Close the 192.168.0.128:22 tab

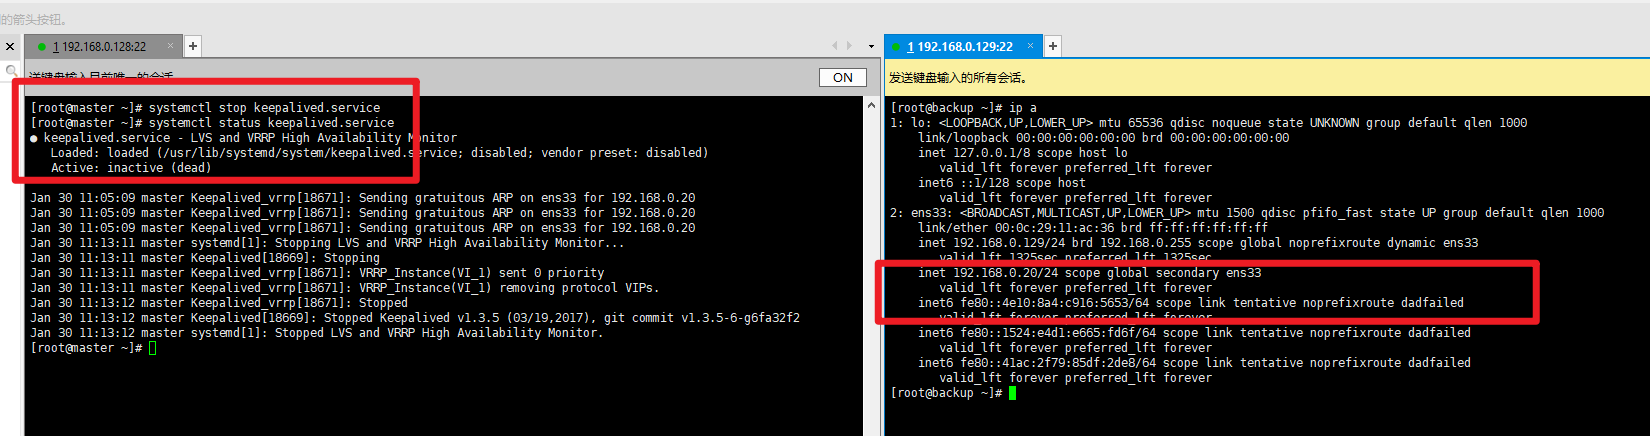click(x=171, y=46)
